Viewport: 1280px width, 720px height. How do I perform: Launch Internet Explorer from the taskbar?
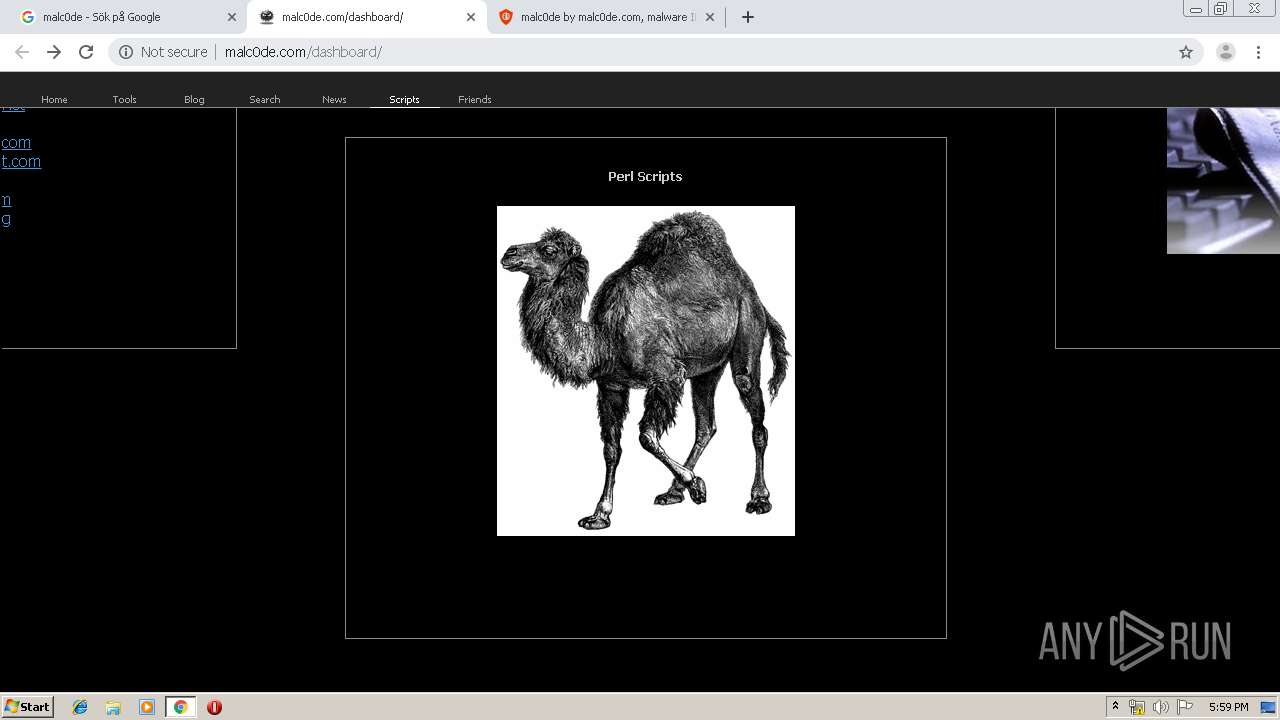click(80, 707)
